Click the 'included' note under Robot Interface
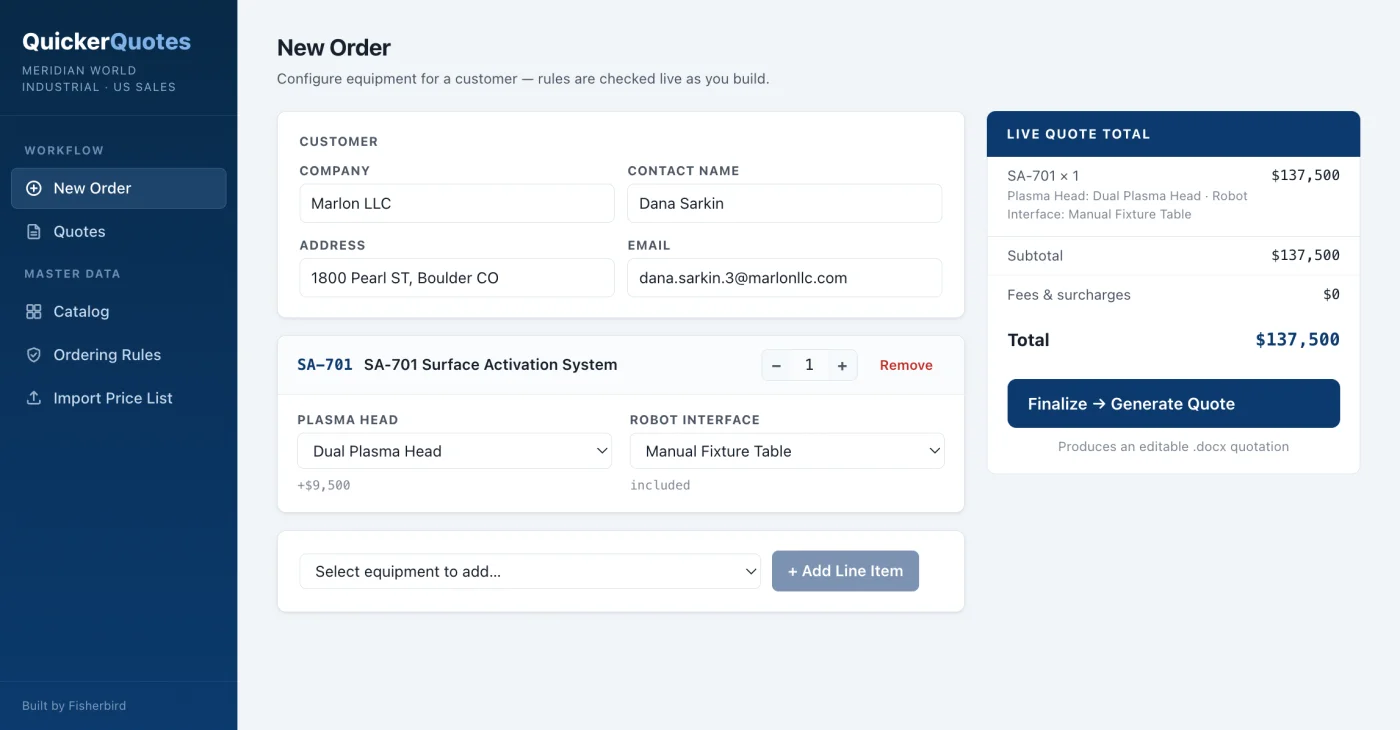The height and width of the screenshot is (730, 1400). point(660,485)
